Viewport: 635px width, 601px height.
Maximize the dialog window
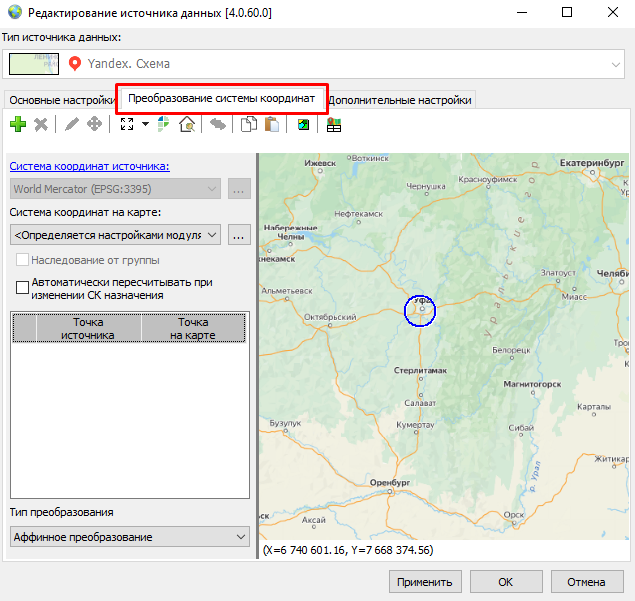[567, 13]
